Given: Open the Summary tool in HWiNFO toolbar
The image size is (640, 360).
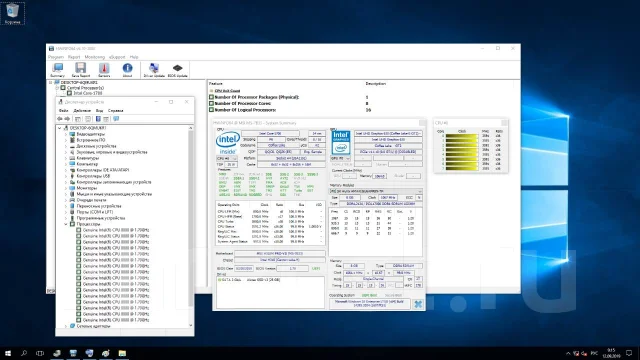Looking at the screenshot, I should point(58,70).
